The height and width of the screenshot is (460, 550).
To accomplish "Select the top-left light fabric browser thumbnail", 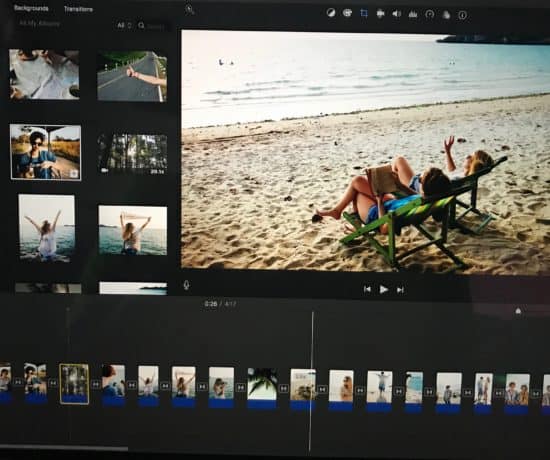I will coord(44,74).
